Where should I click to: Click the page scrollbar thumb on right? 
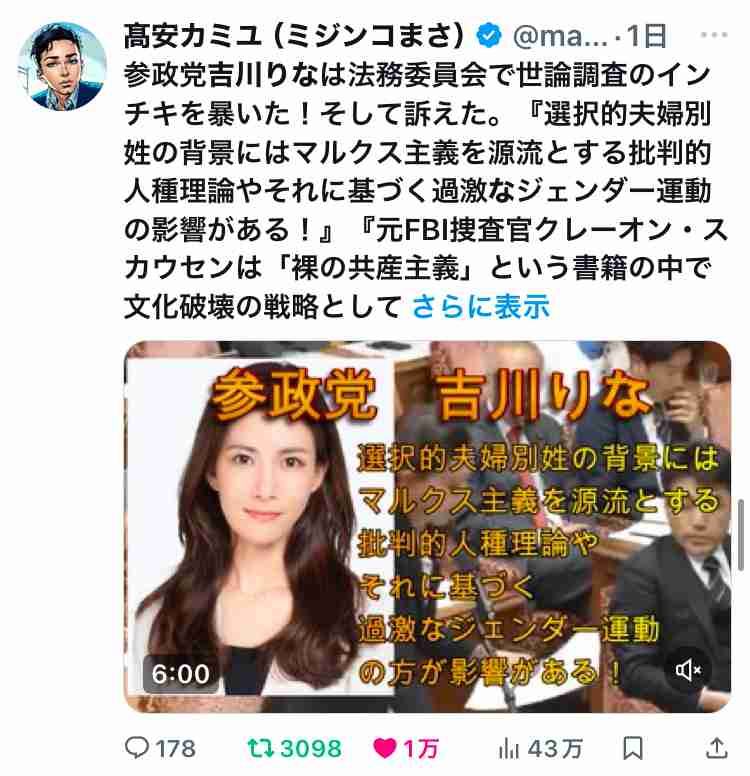click(741, 535)
